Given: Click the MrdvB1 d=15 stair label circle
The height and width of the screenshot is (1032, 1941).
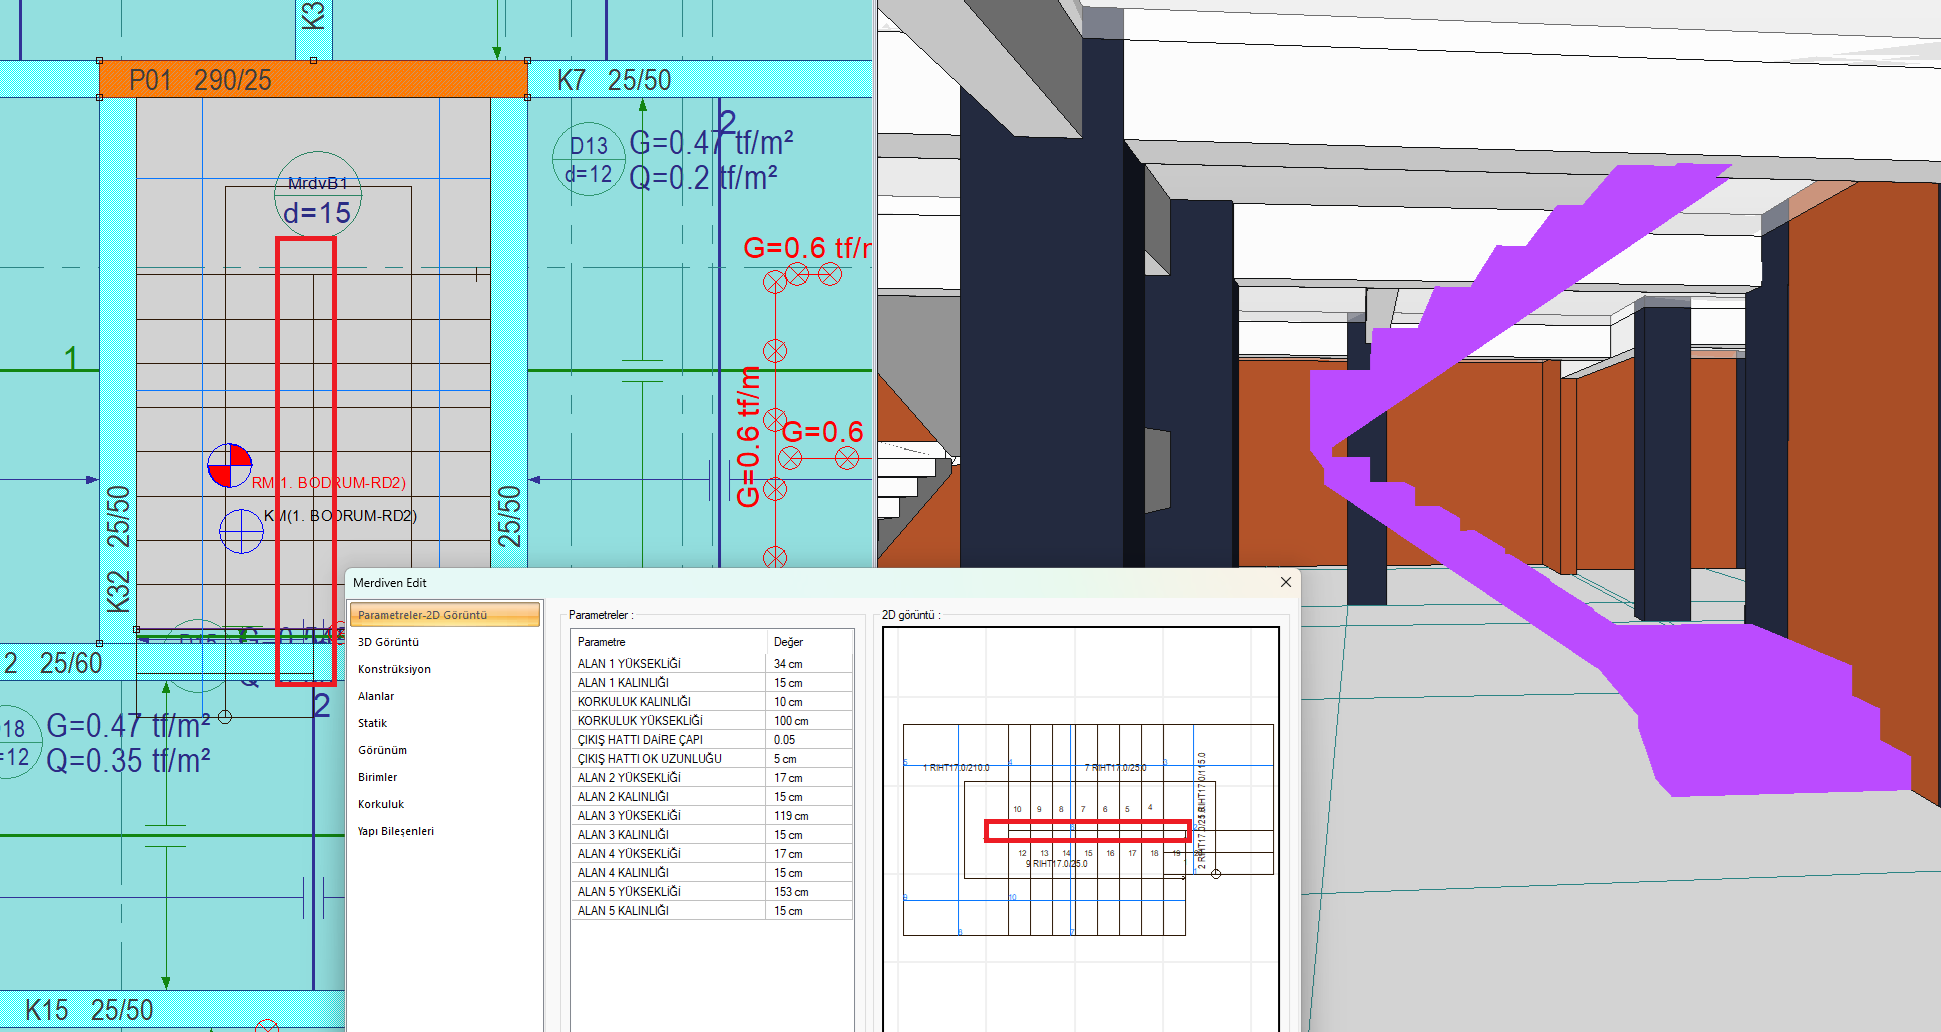Looking at the screenshot, I should (318, 196).
